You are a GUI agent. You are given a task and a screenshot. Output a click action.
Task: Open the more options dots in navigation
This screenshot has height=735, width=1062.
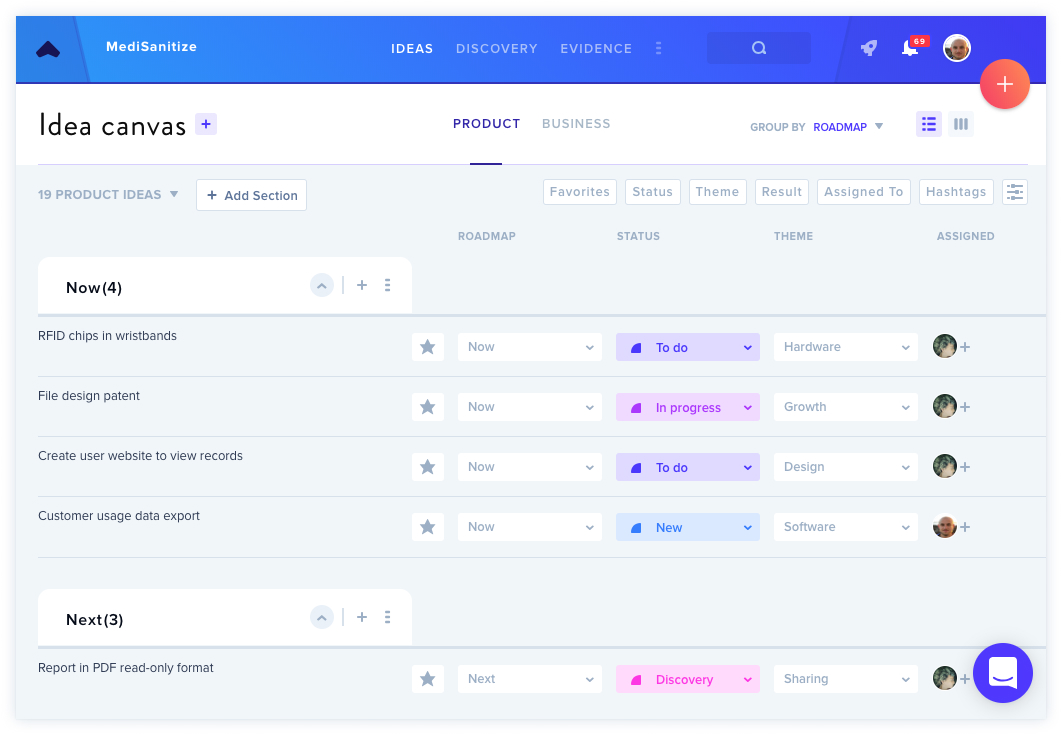[x=658, y=48]
